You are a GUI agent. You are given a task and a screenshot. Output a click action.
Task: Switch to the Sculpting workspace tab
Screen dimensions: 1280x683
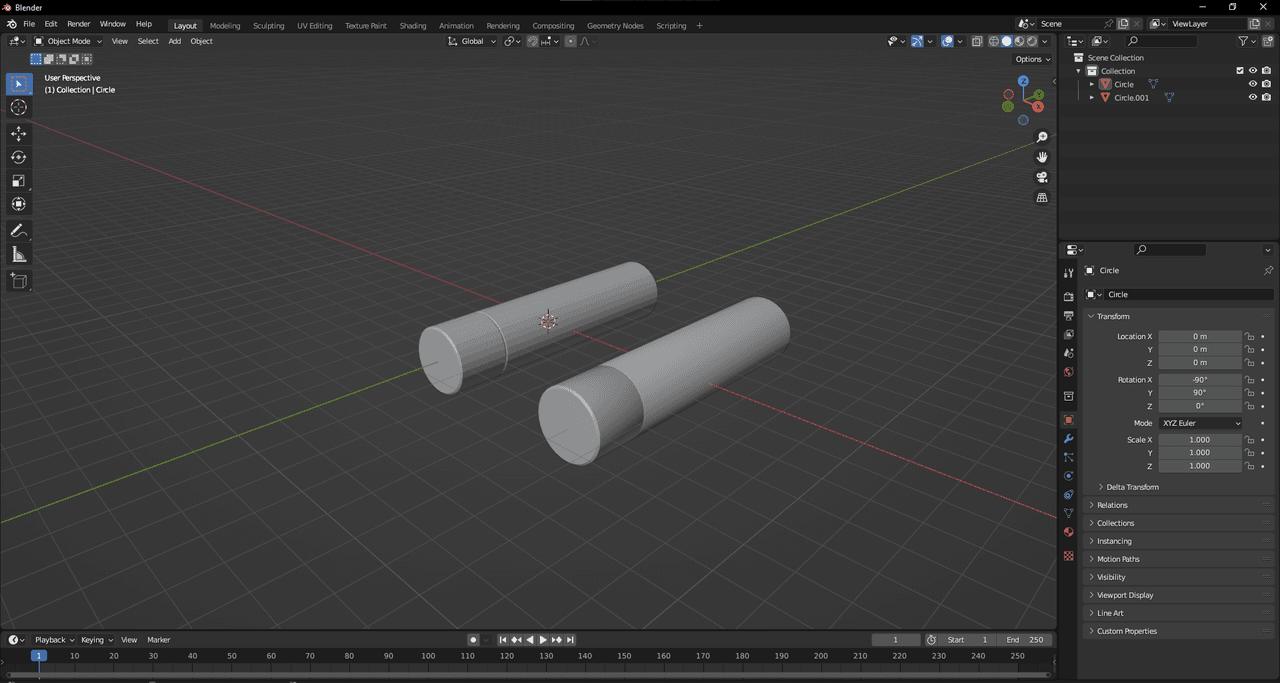[268, 25]
